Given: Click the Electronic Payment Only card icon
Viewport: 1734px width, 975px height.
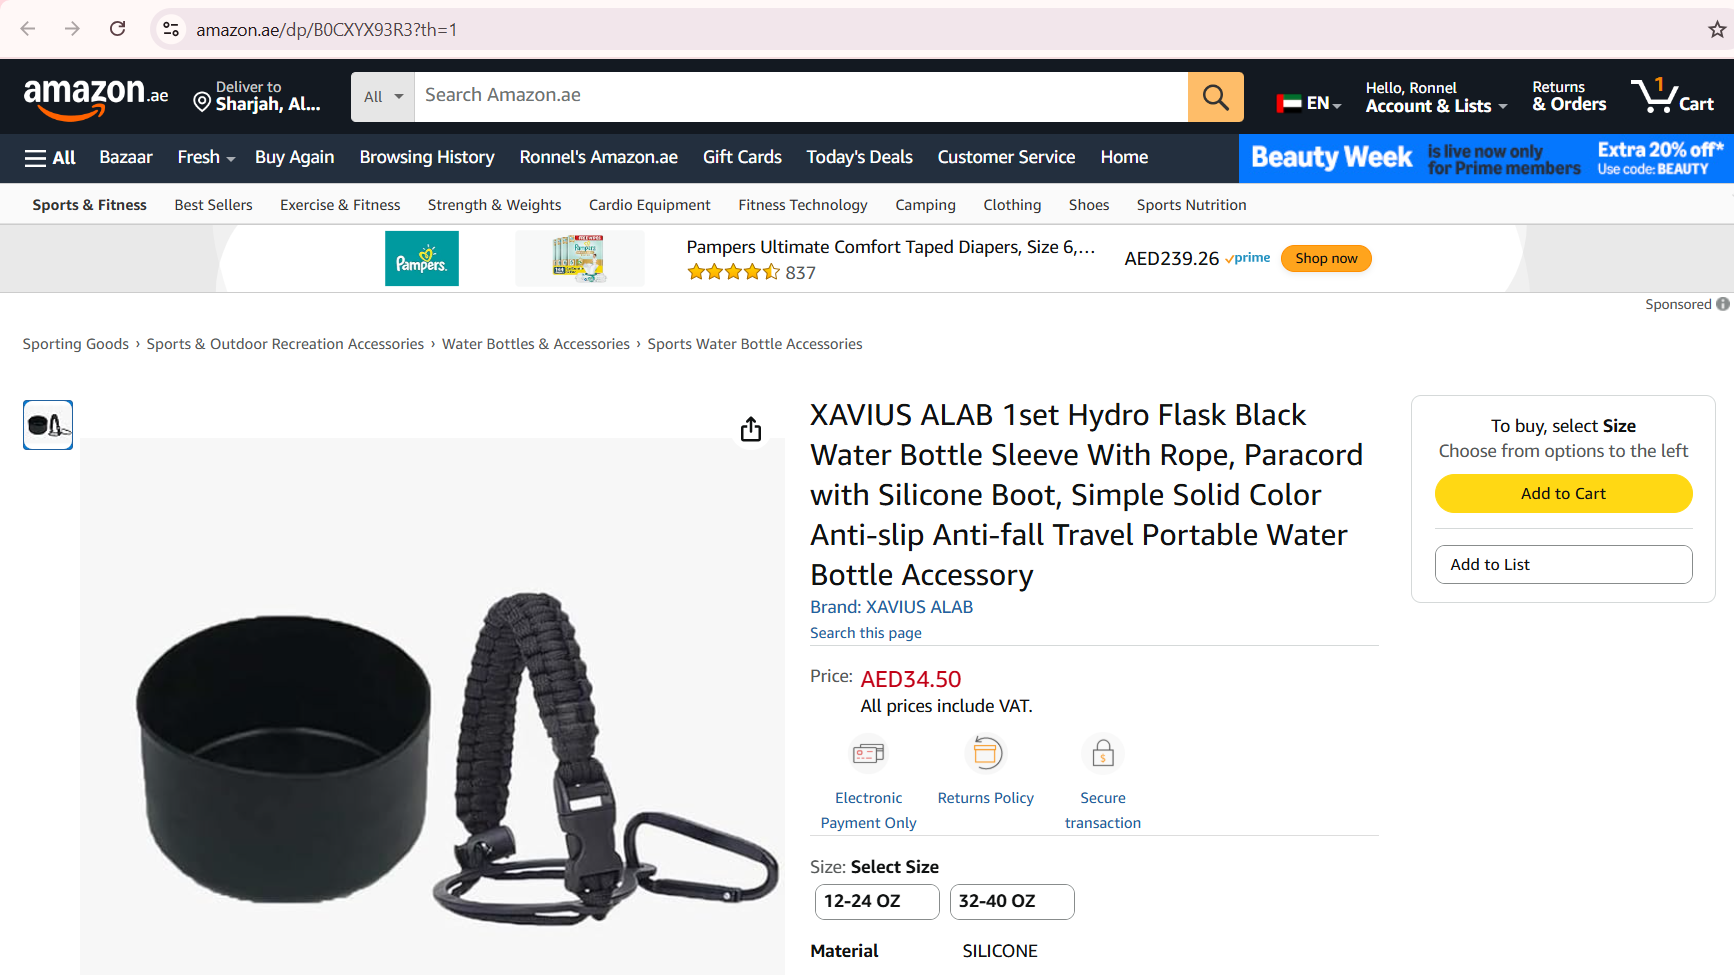Looking at the screenshot, I should [868, 753].
